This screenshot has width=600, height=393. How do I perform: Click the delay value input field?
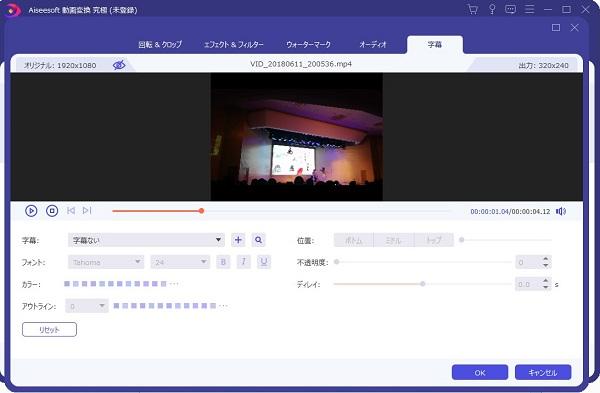coord(528,284)
